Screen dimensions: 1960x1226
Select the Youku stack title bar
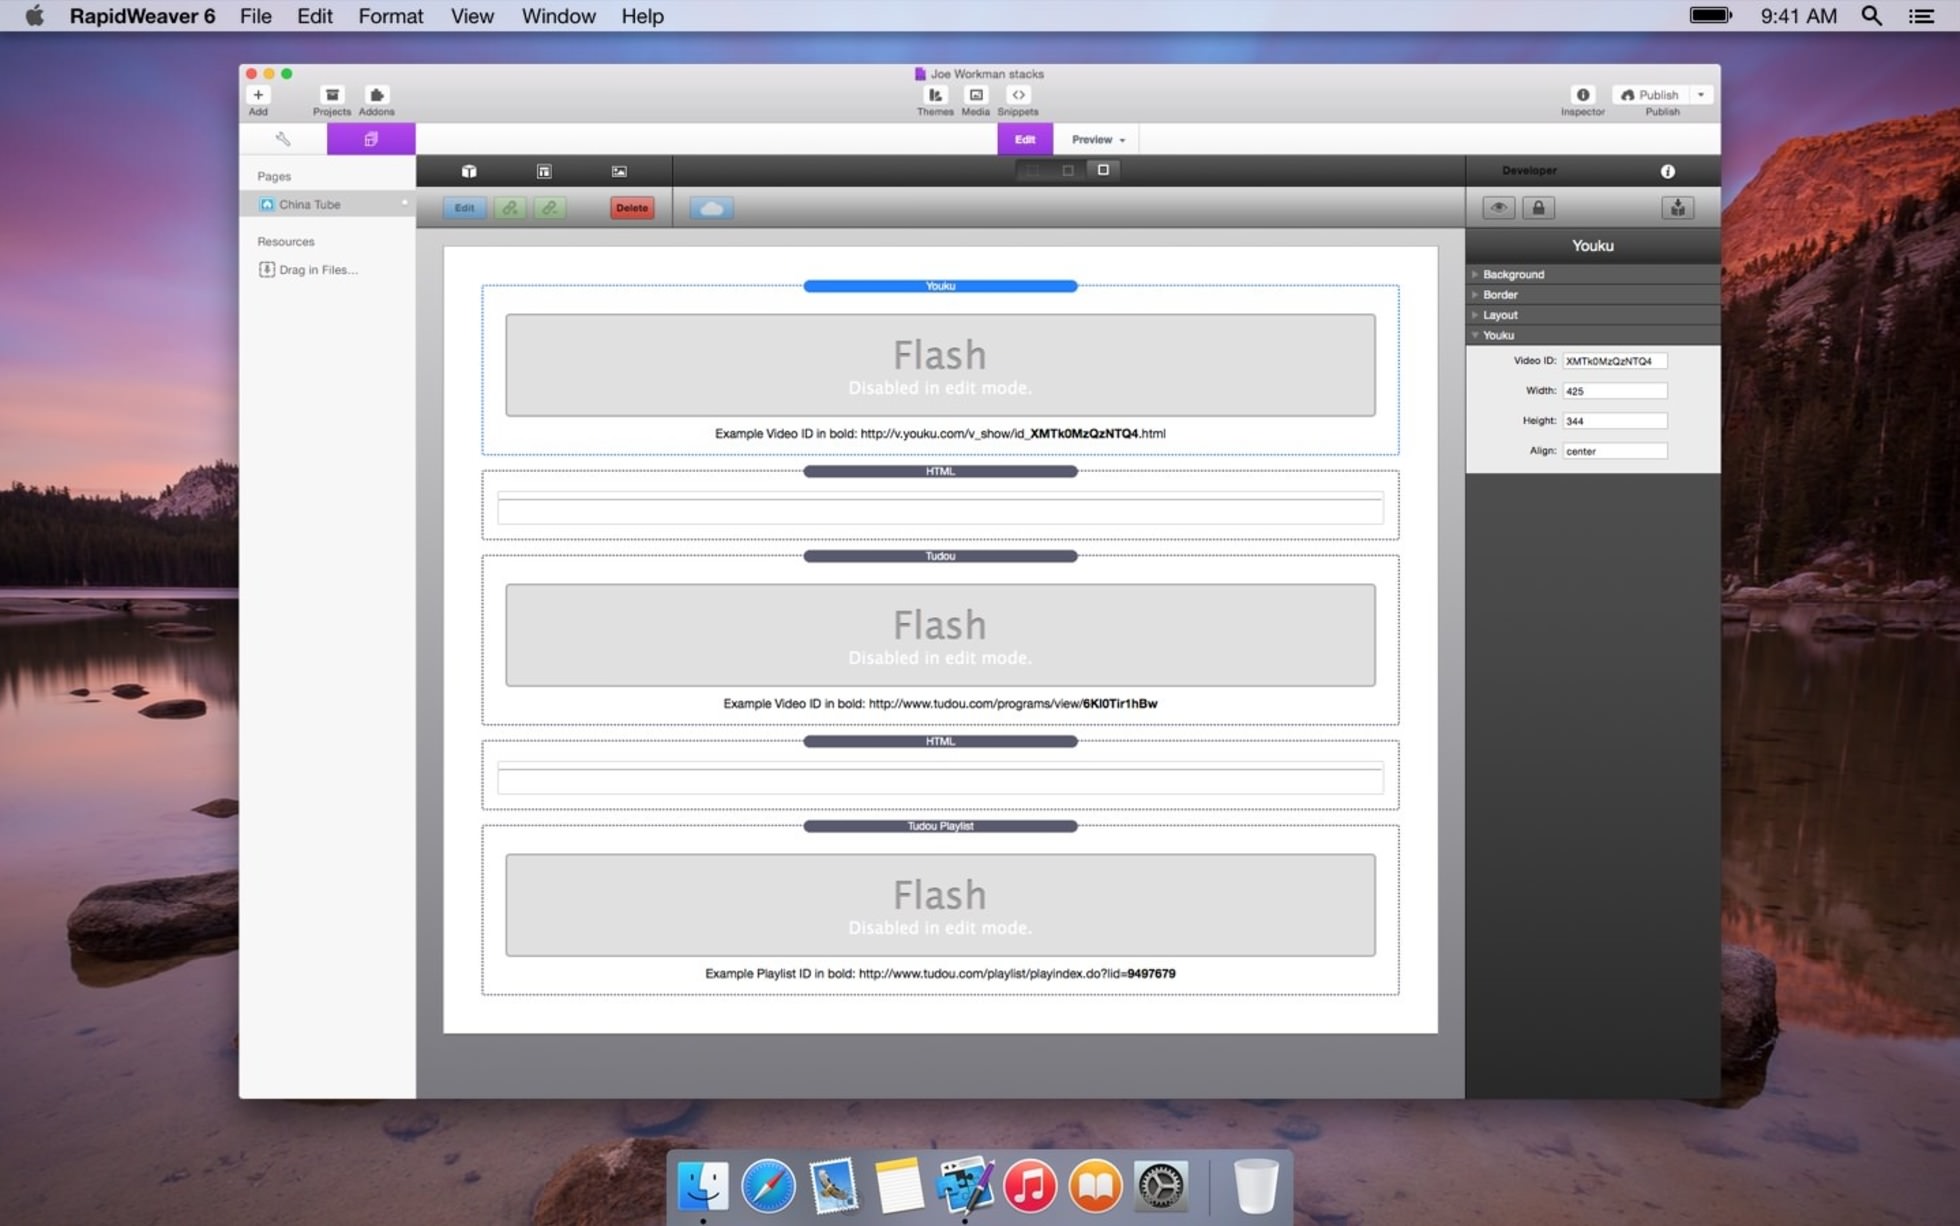pyautogui.click(x=940, y=286)
